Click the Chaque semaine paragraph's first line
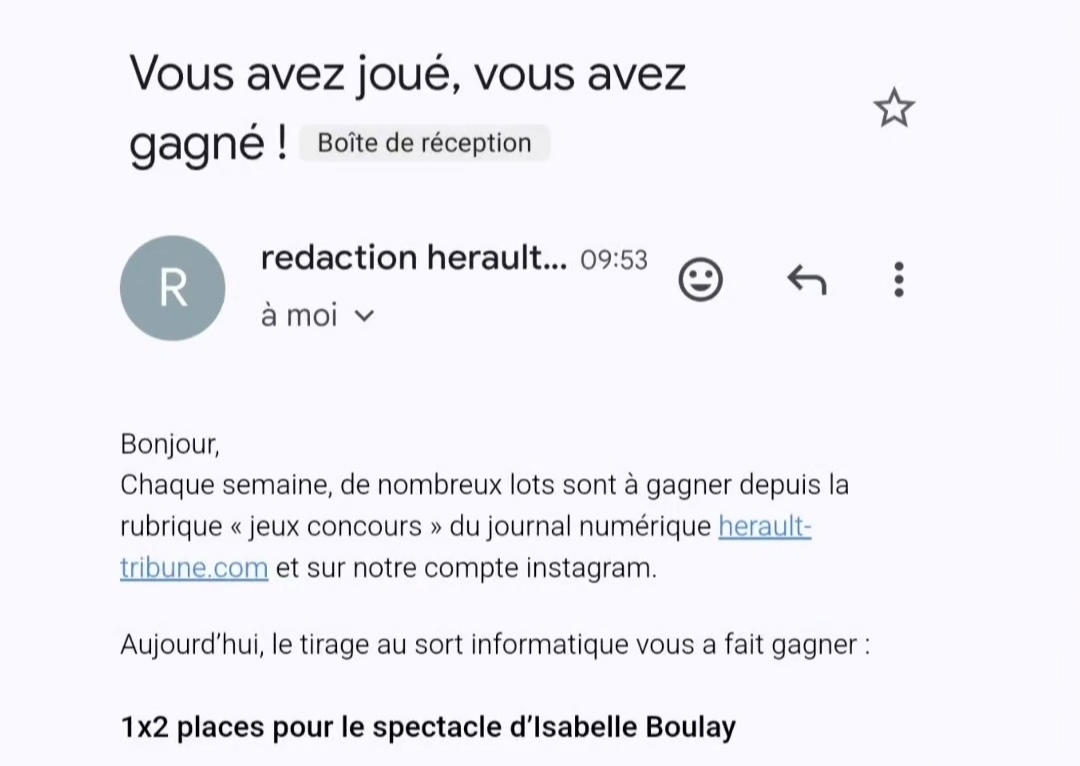Screen dimensions: 1080x766 click(484, 486)
